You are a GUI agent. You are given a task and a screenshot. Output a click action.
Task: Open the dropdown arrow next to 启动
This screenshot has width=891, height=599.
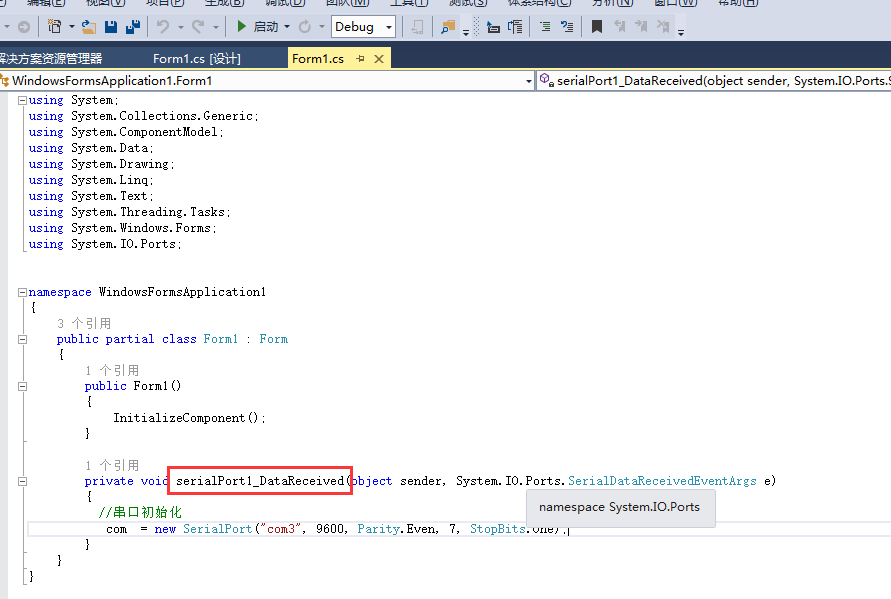pyautogui.click(x=287, y=26)
